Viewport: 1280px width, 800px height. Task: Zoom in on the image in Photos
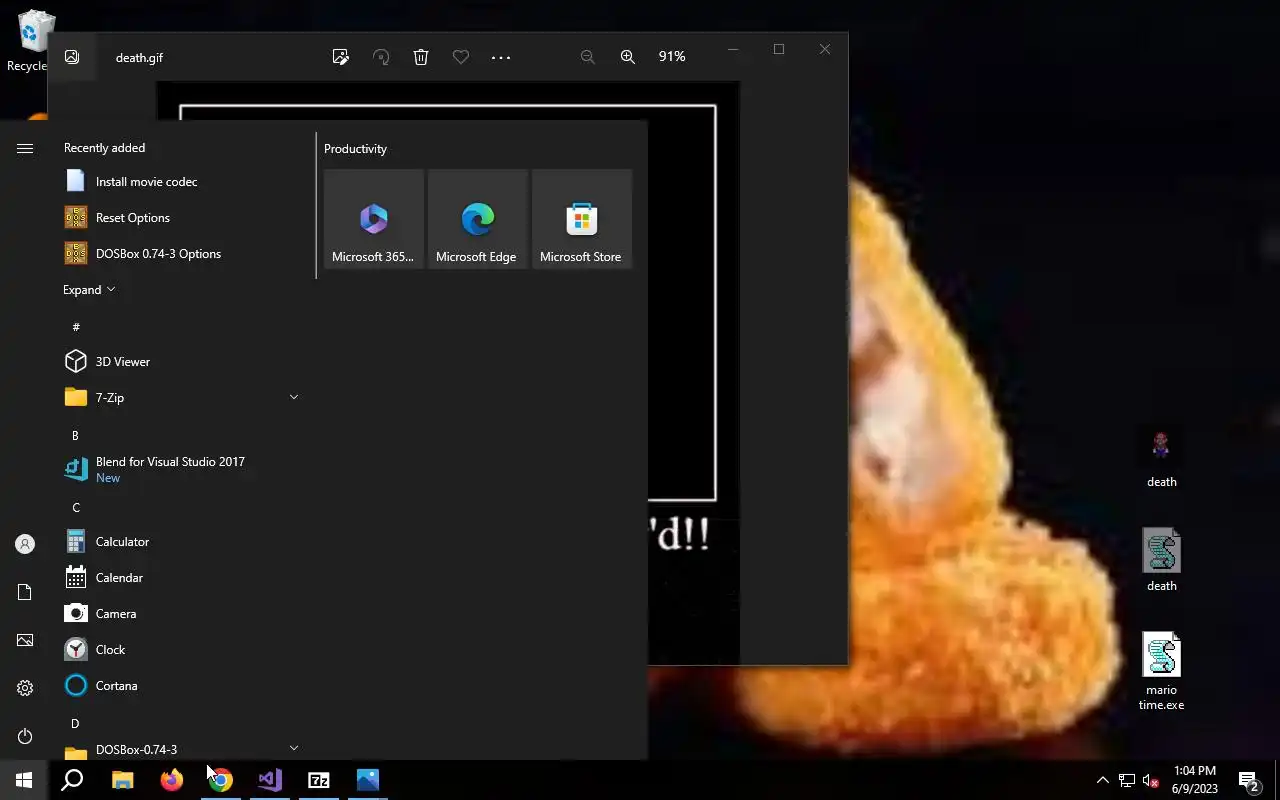pos(628,57)
